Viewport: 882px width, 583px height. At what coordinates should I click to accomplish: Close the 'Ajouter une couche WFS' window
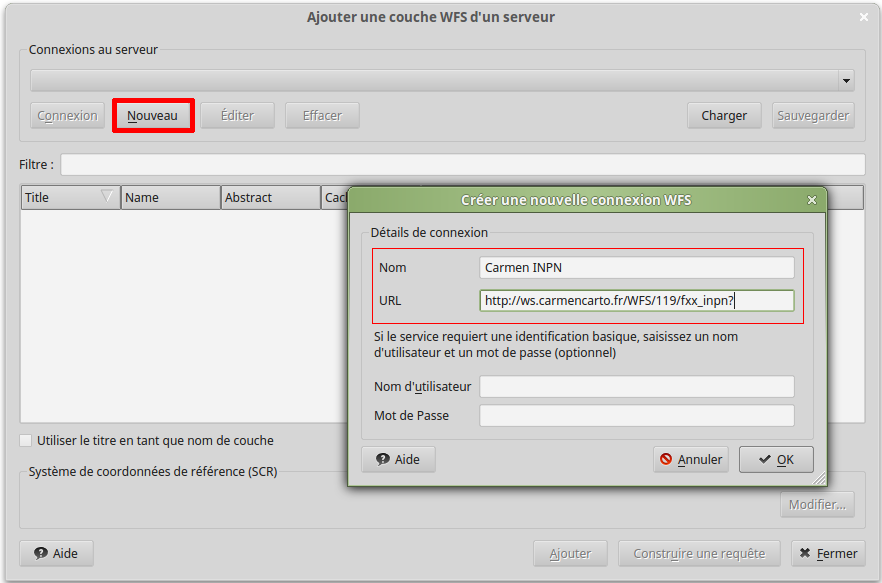click(x=864, y=17)
